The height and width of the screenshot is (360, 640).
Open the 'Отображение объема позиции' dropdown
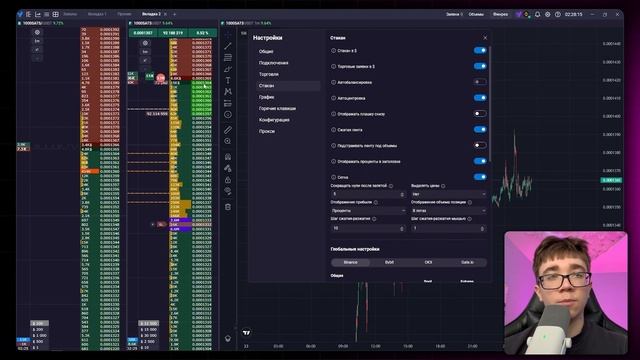click(x=449, y=211)
